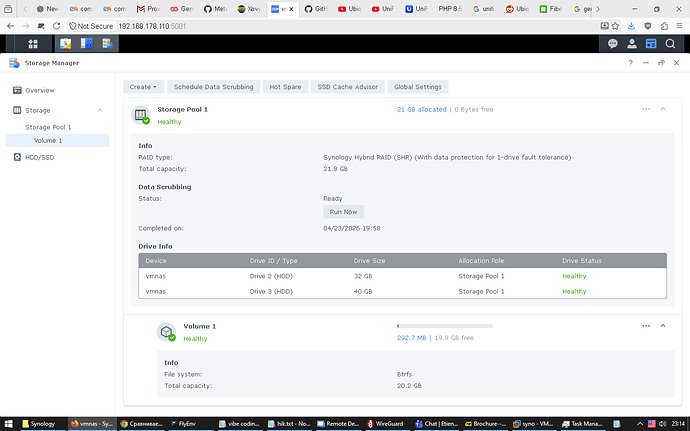
Task: Select Storage in the sidebar
Action: 37,110
